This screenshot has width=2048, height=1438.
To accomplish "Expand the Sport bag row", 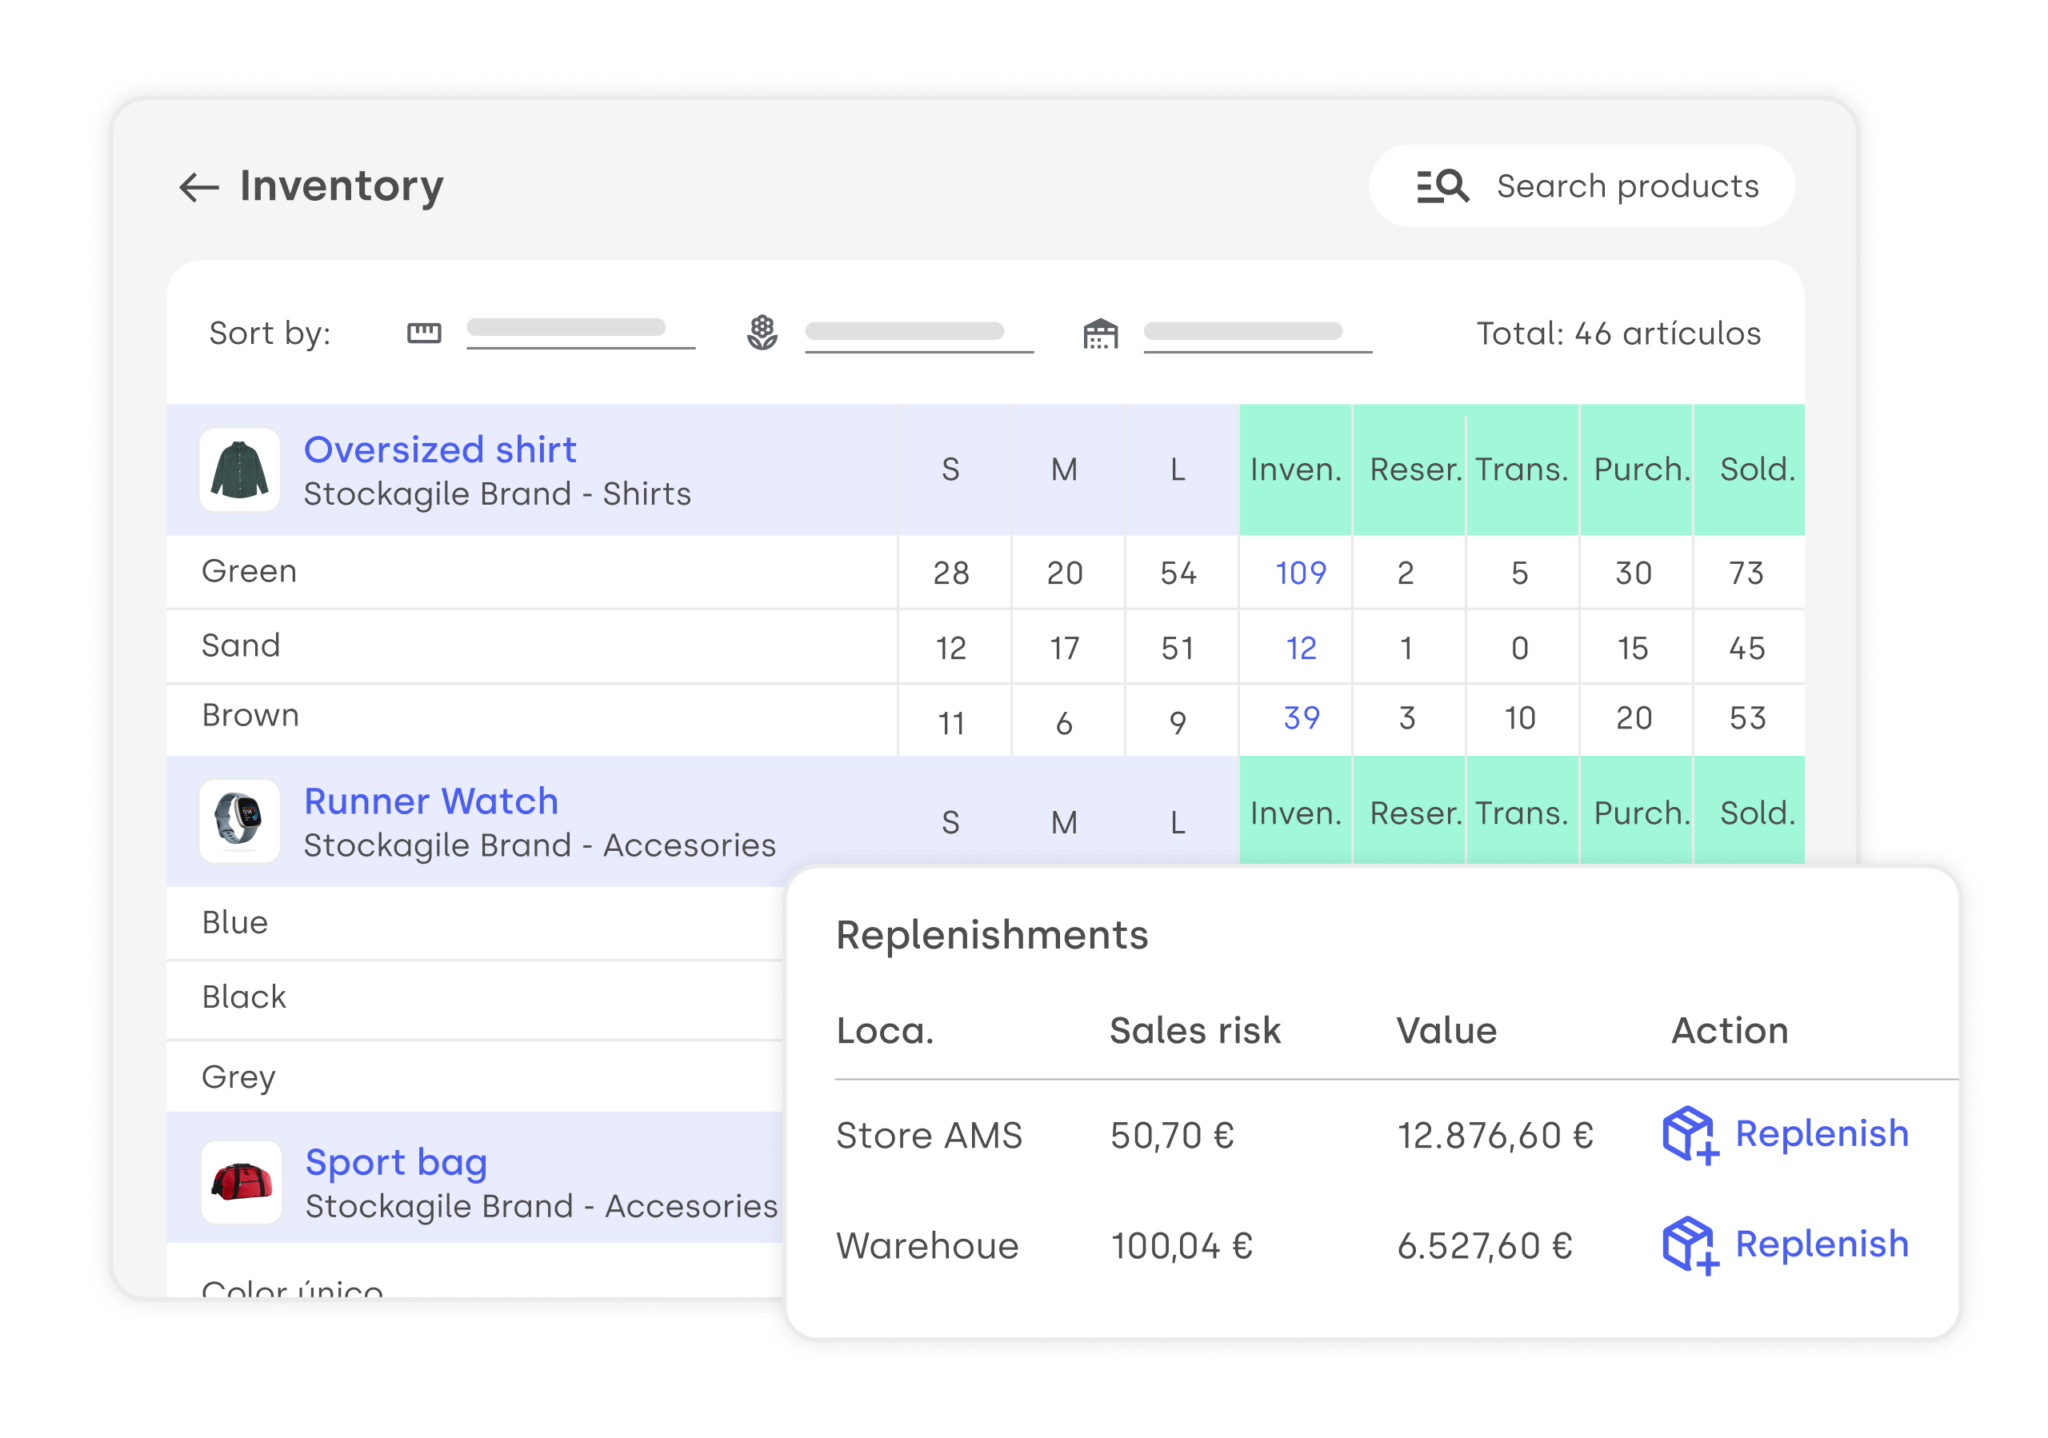I will point(396,1161).
